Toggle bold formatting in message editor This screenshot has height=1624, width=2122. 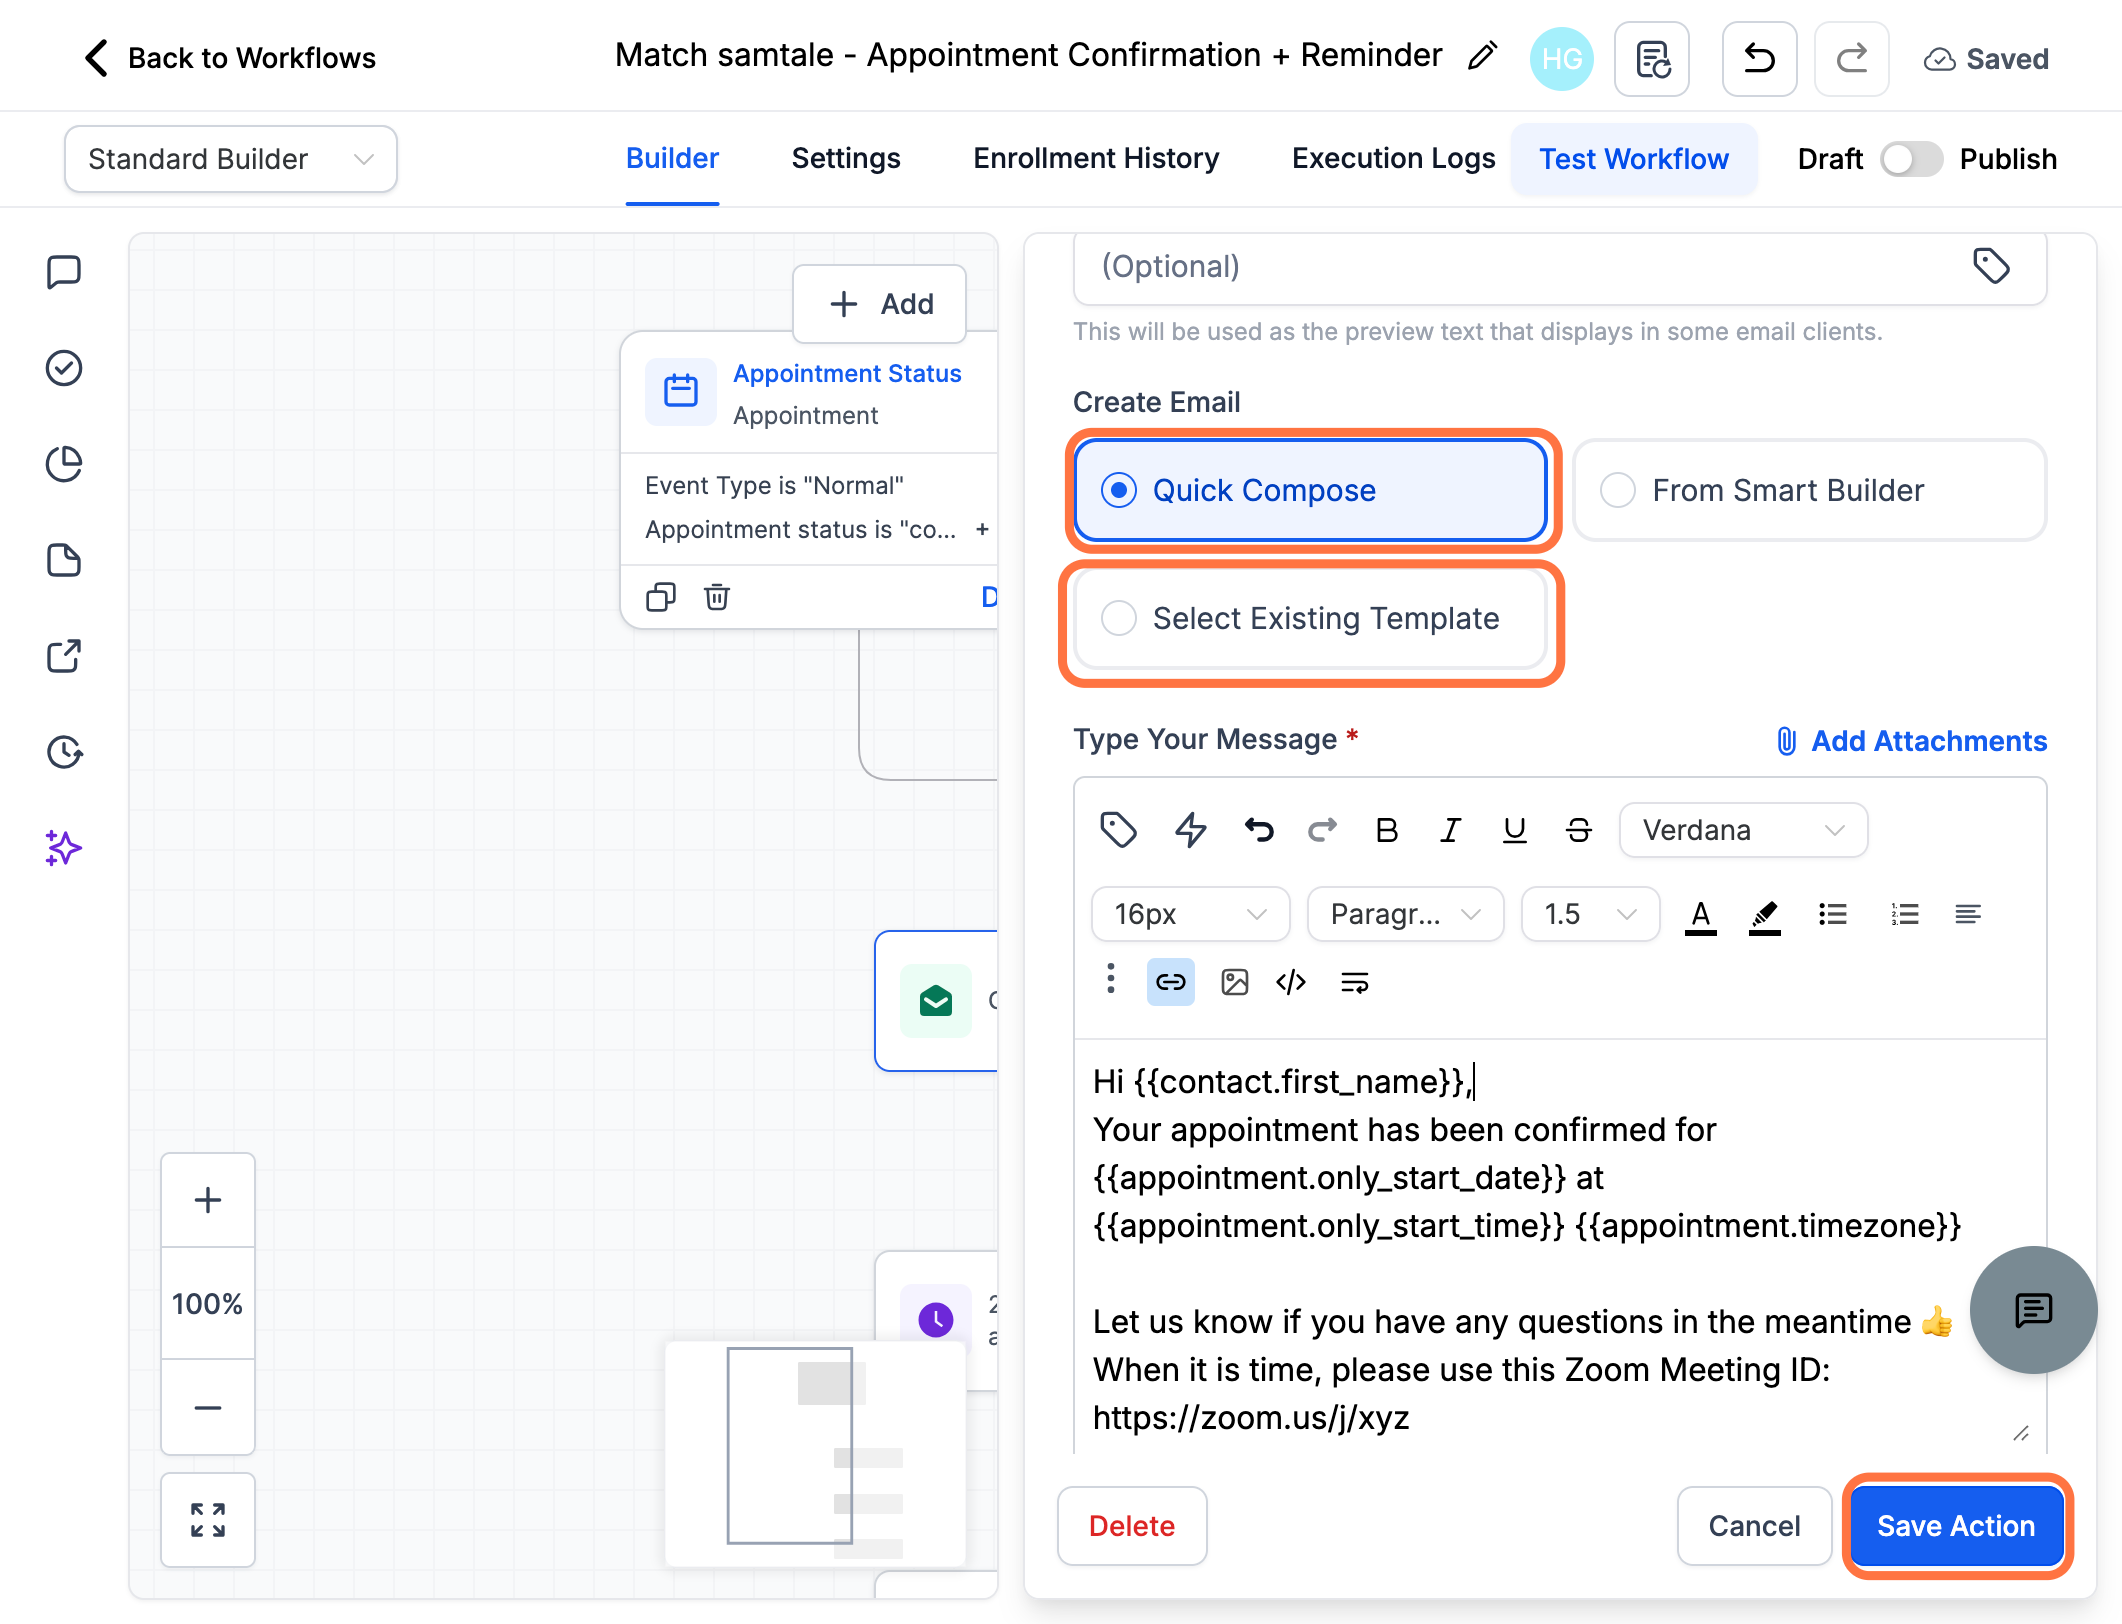(x=1386, y=830)
